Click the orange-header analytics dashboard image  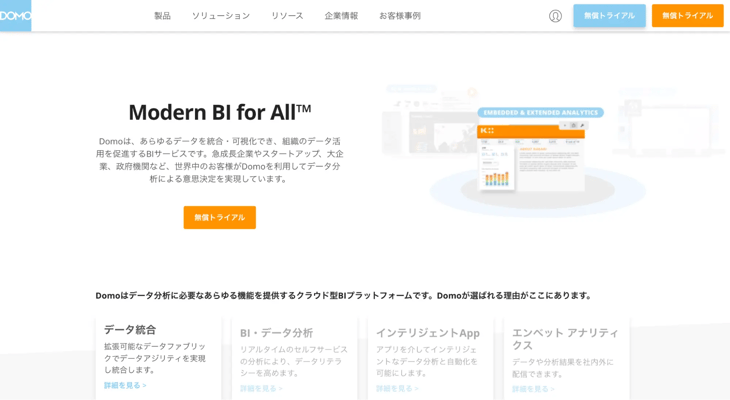click(x=531, y=158)
